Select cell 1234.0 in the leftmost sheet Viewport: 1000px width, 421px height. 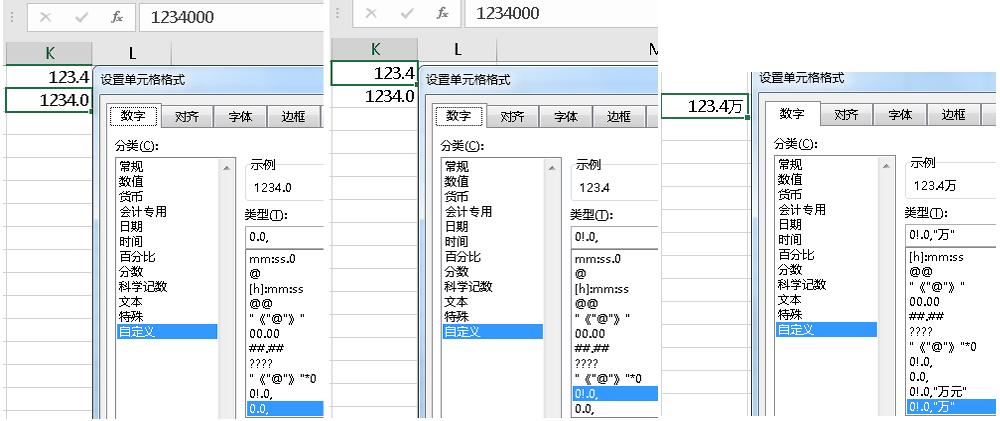[48, 100]
